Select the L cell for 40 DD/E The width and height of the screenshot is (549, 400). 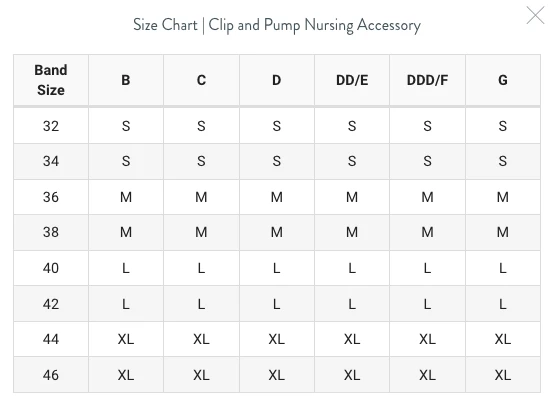(x=352, y=268)
